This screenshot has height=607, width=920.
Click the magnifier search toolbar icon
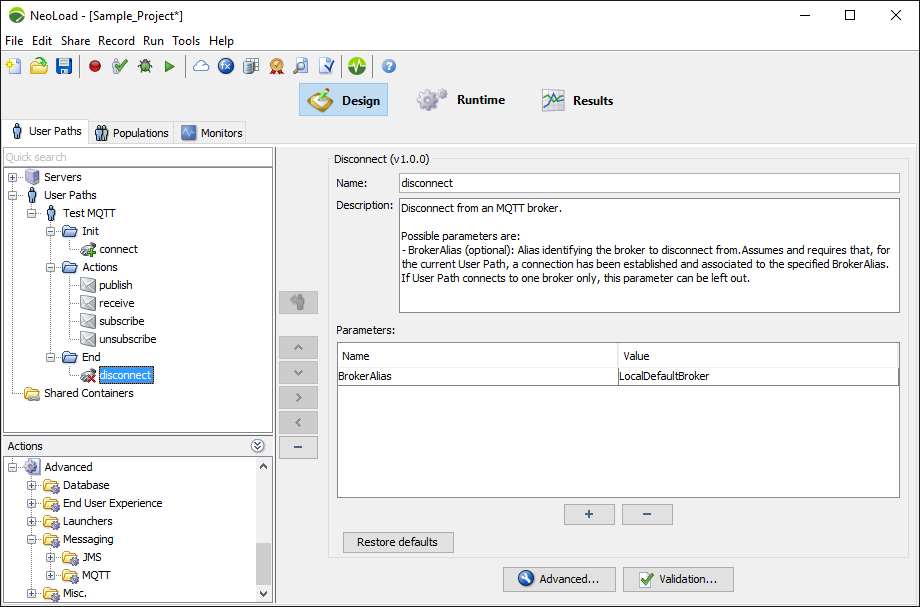coord(301,66)
